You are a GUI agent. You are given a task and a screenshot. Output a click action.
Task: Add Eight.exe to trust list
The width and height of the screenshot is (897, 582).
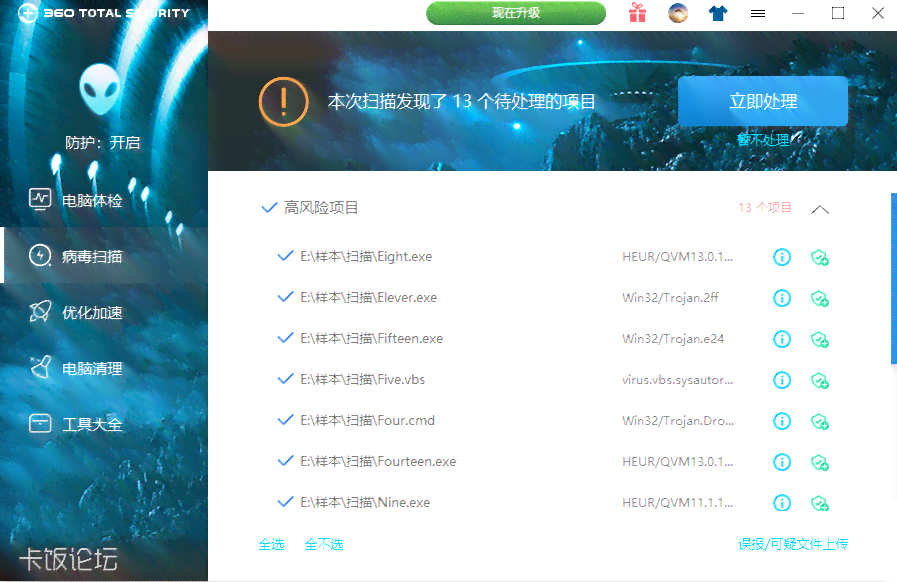pyautogui.click(x=820, y=258)
